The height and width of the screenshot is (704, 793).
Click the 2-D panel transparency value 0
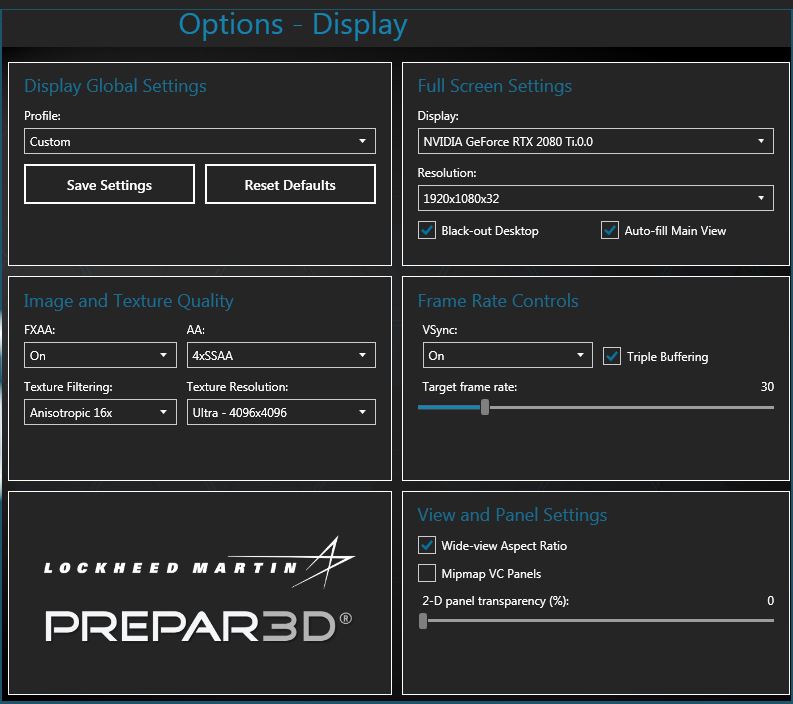[770, 600]
